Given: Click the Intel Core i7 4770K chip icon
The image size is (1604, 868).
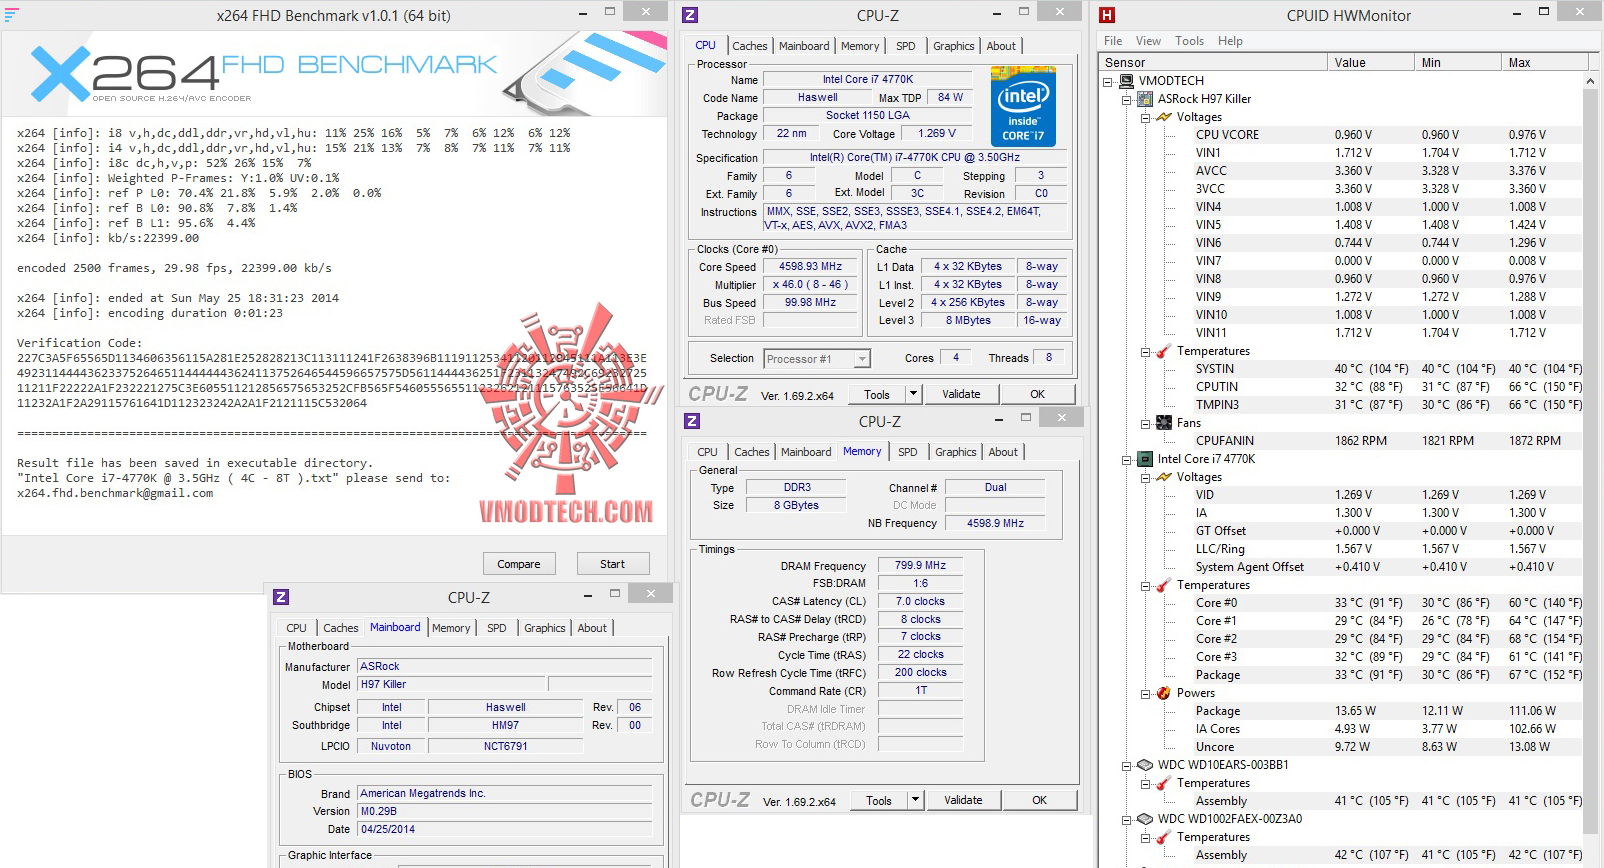Looking at the screenshot, I should pyautogui.click(x=1146, y=459).
